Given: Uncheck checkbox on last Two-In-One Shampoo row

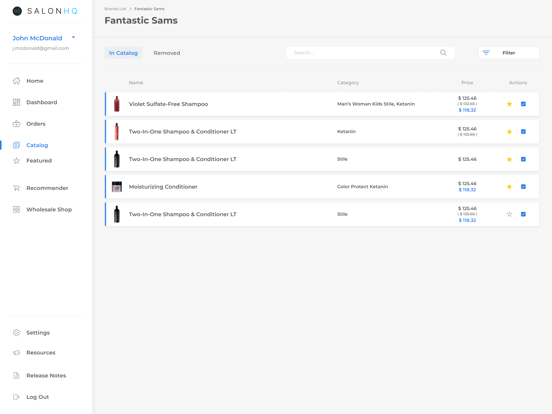Looking at the screenshot, I should [x=523, y=214].
